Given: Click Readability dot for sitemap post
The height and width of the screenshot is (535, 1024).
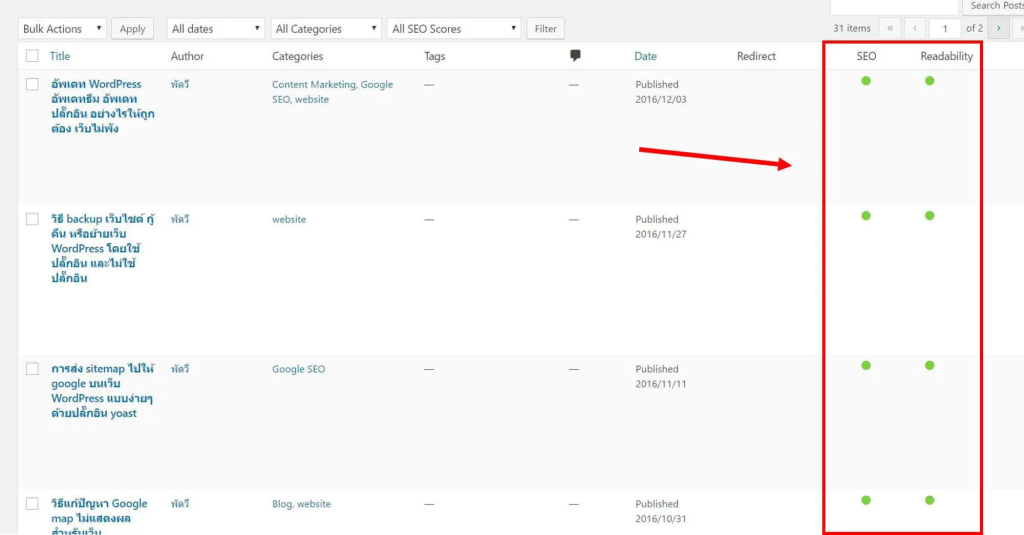Looking at the screenshot, I should [x=930, y=366].
